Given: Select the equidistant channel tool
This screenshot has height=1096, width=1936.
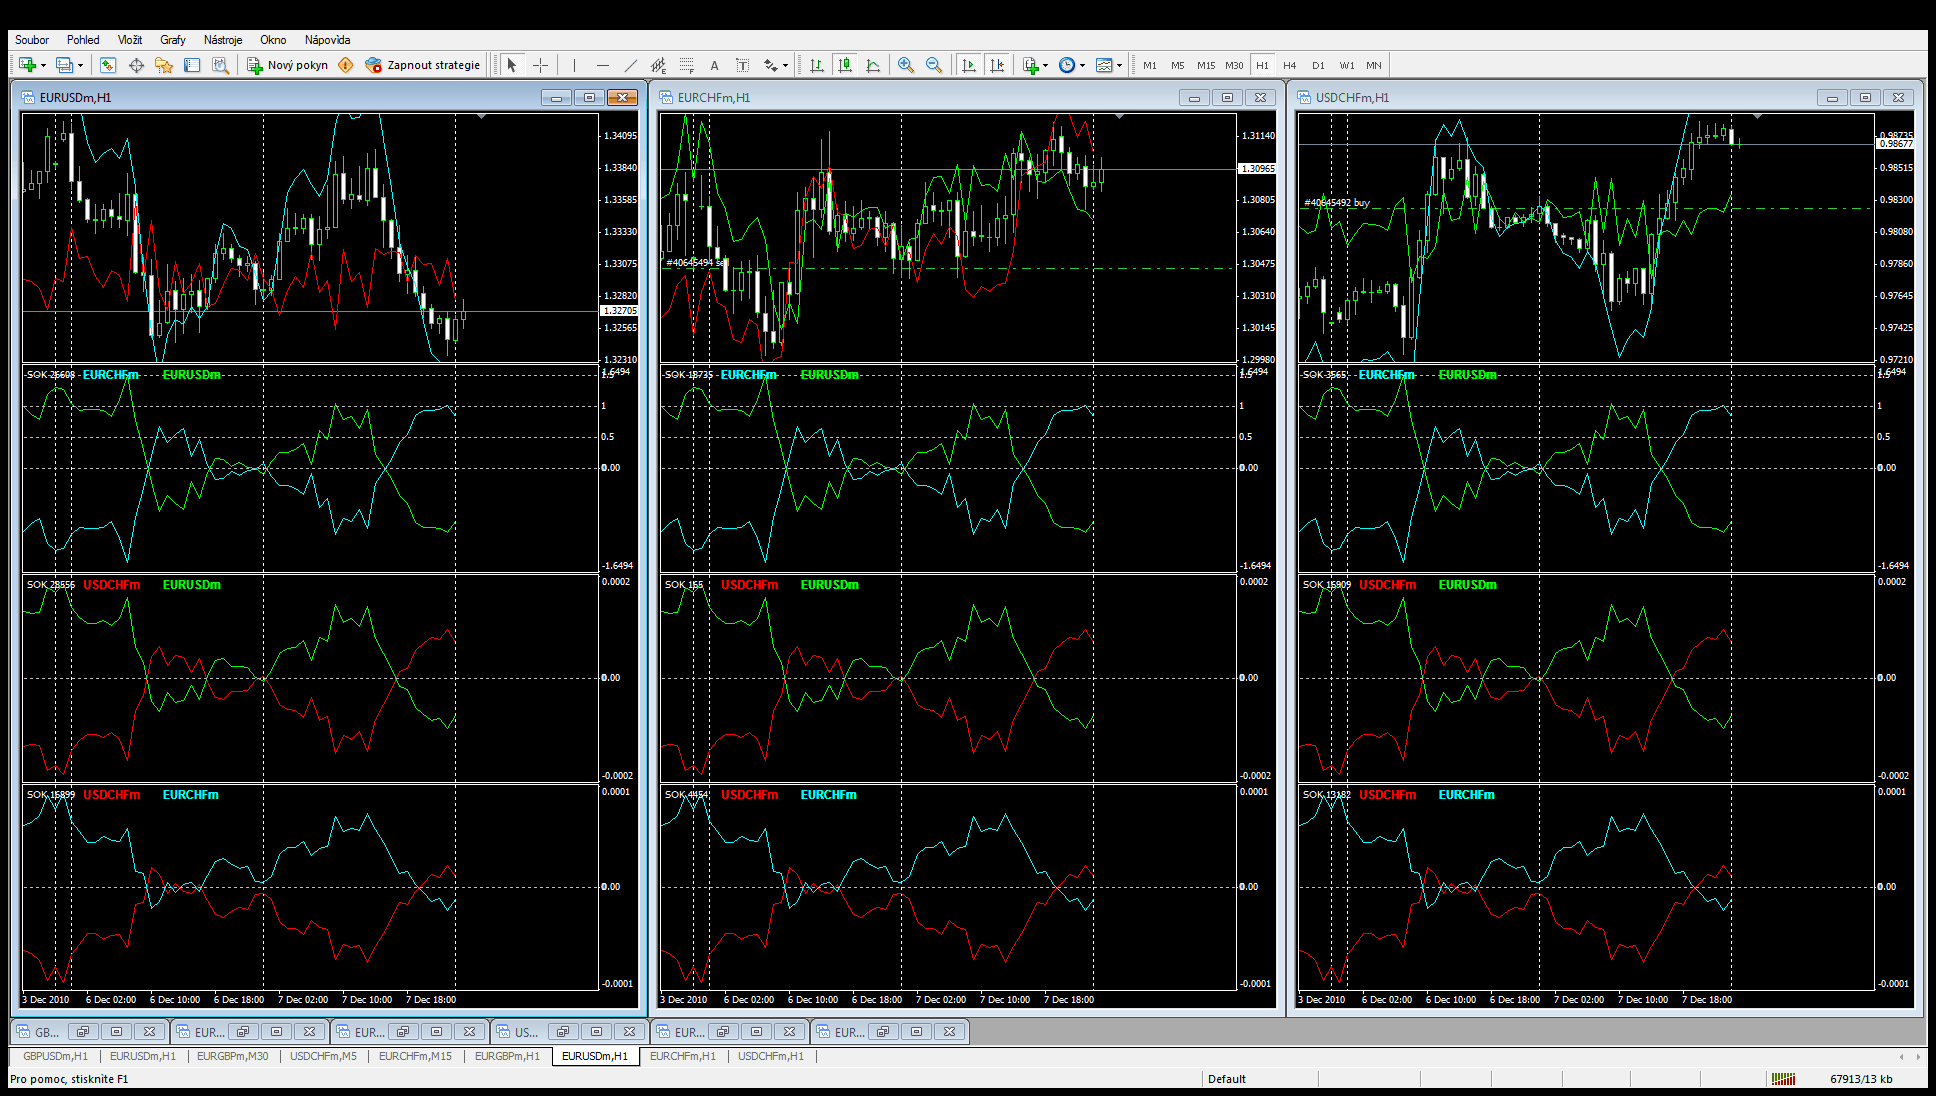Looking at the screenshot, I should pos(658,65).
